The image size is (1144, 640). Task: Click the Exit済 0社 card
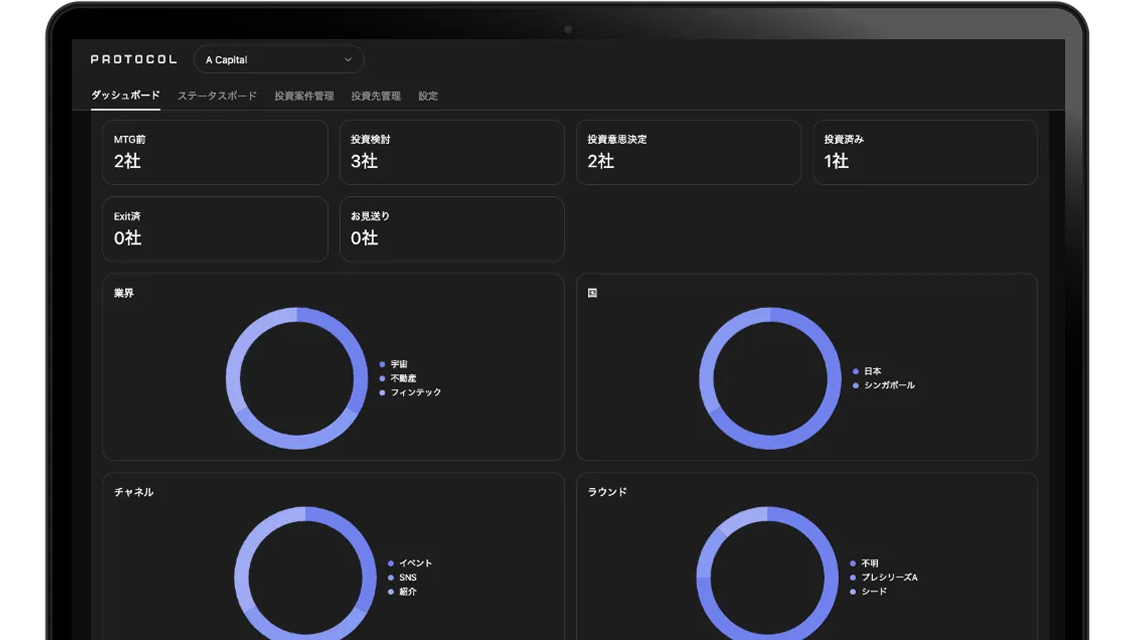pos(215,229)
